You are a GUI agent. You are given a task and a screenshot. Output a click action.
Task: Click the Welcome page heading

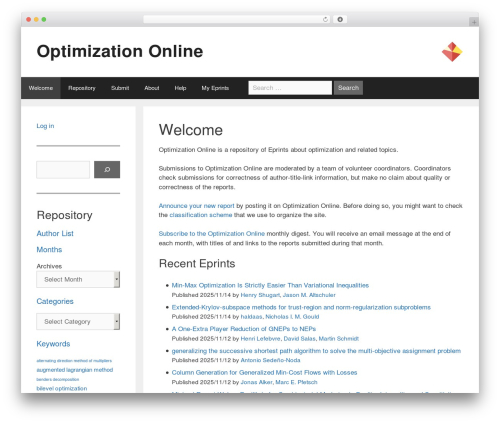(x=191, y=130)
